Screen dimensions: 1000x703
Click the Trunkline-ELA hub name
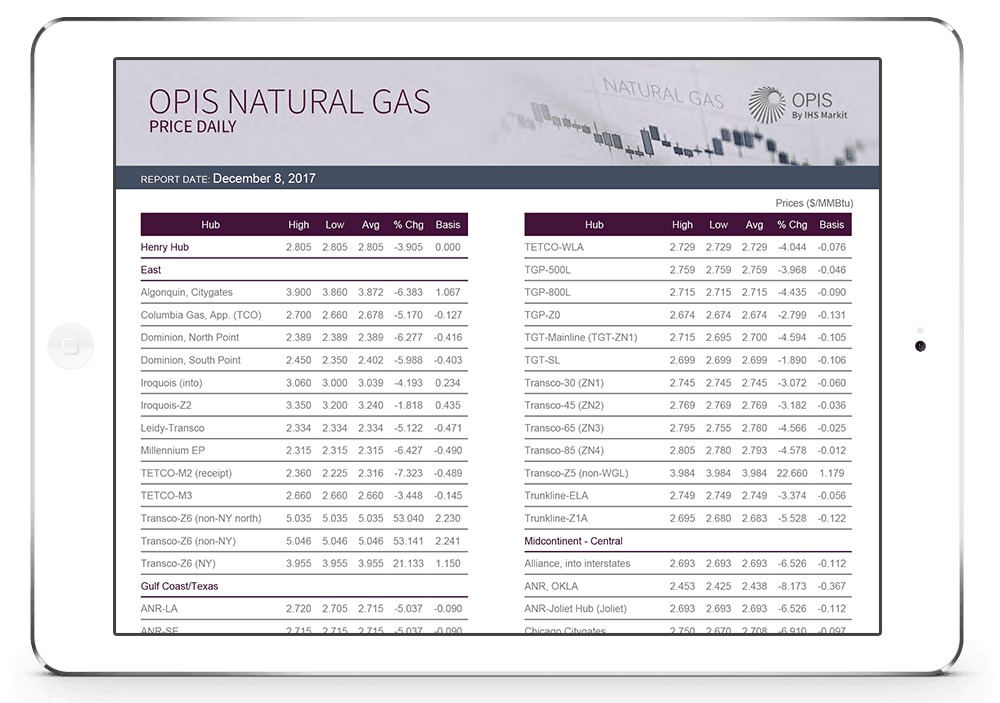556,495
